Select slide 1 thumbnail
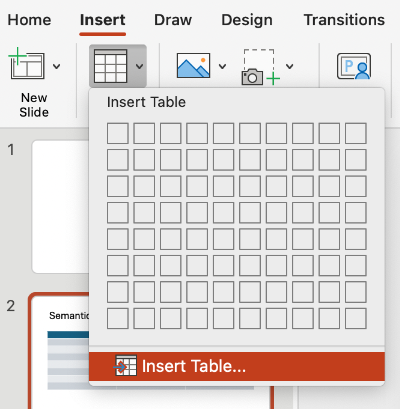Viewport: 400px width, 409px height. pyautogui.click(x=60, y=207)
